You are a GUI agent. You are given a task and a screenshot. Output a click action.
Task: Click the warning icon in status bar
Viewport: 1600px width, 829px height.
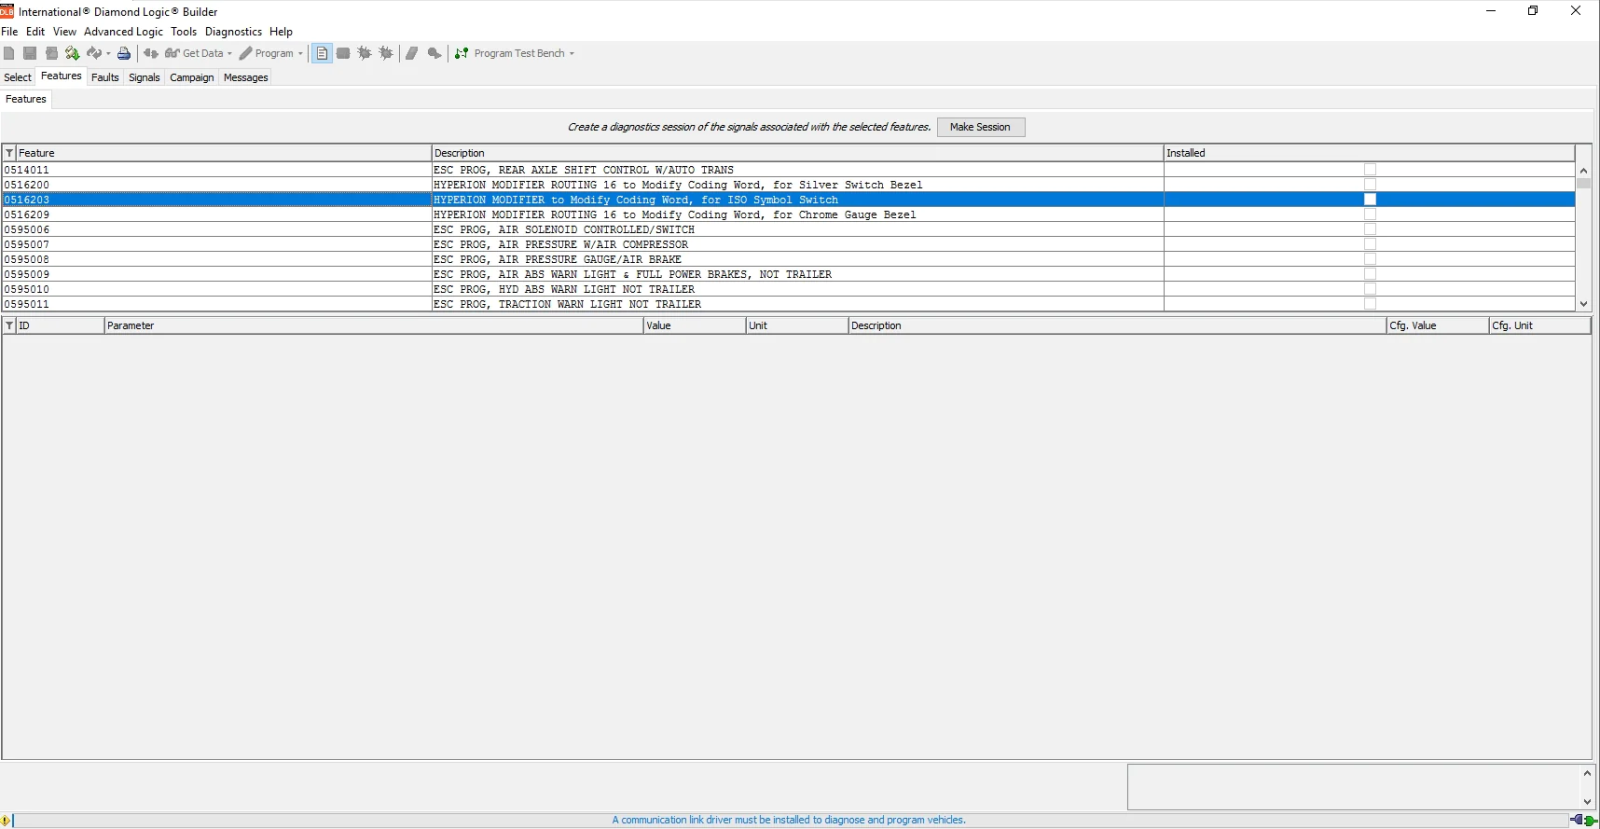click(6, 820)
